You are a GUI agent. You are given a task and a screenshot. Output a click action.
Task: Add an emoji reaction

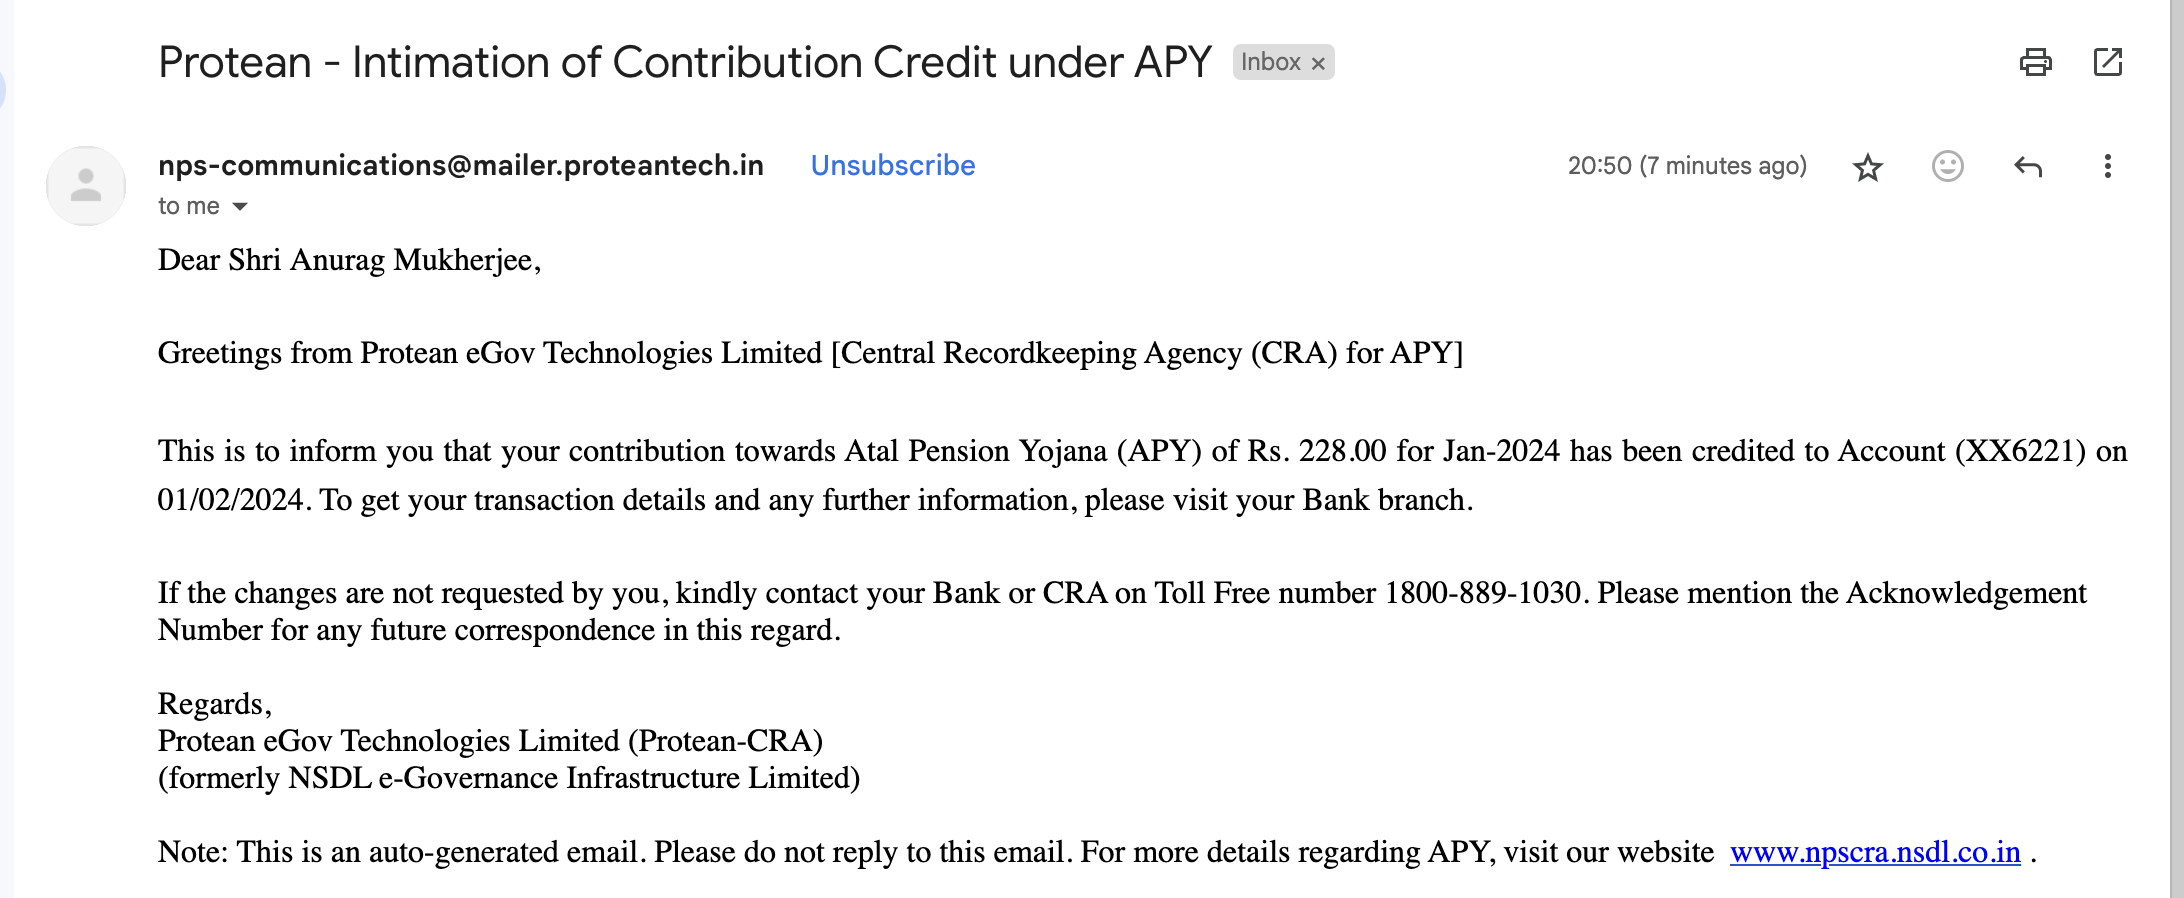[x=1947, y=166]
